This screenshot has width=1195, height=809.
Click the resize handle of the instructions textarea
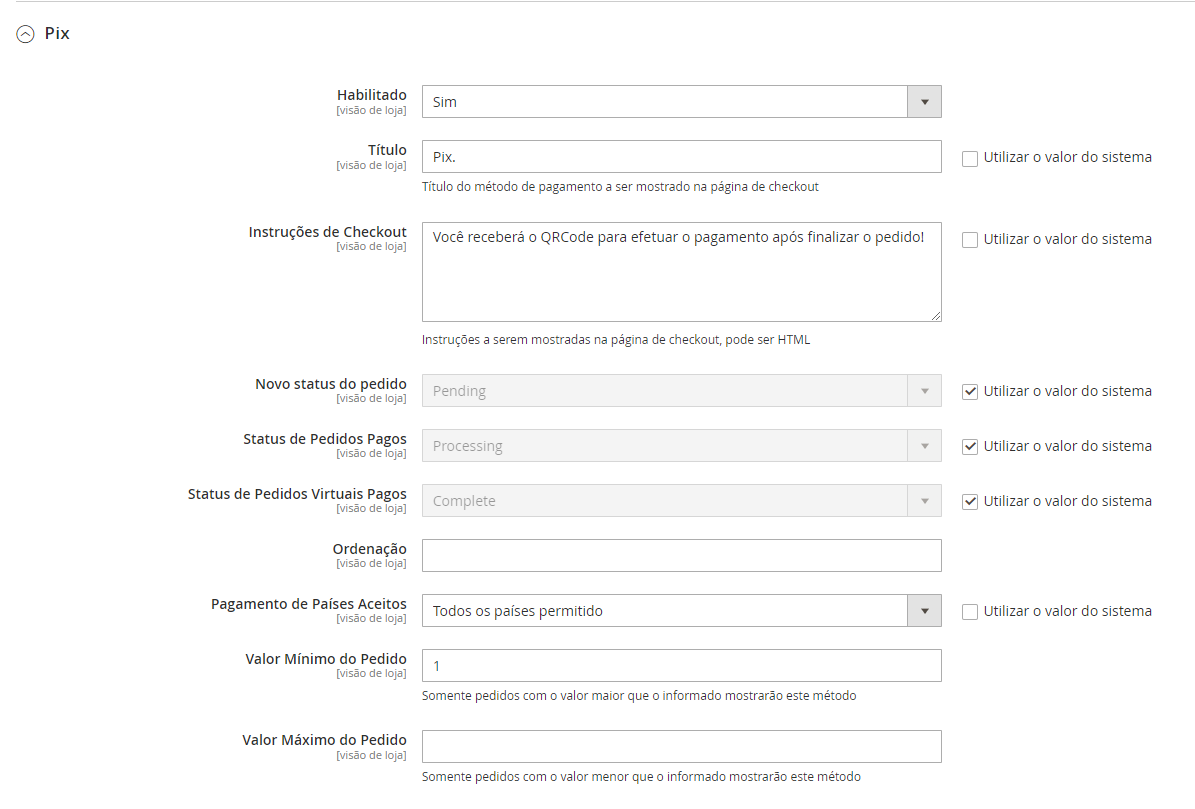[935, 315]
